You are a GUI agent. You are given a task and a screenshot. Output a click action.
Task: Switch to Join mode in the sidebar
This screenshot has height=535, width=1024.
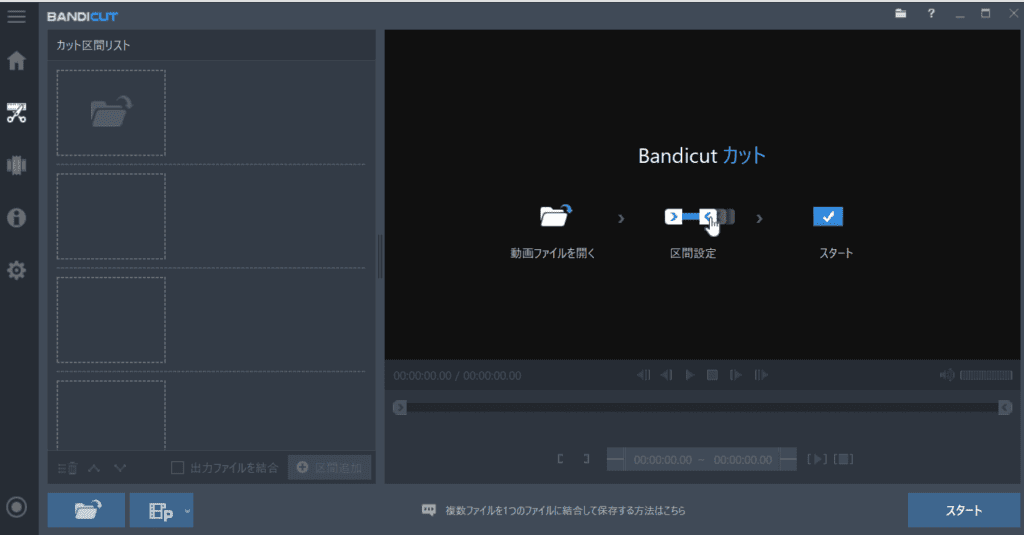(x=16, y=165)
